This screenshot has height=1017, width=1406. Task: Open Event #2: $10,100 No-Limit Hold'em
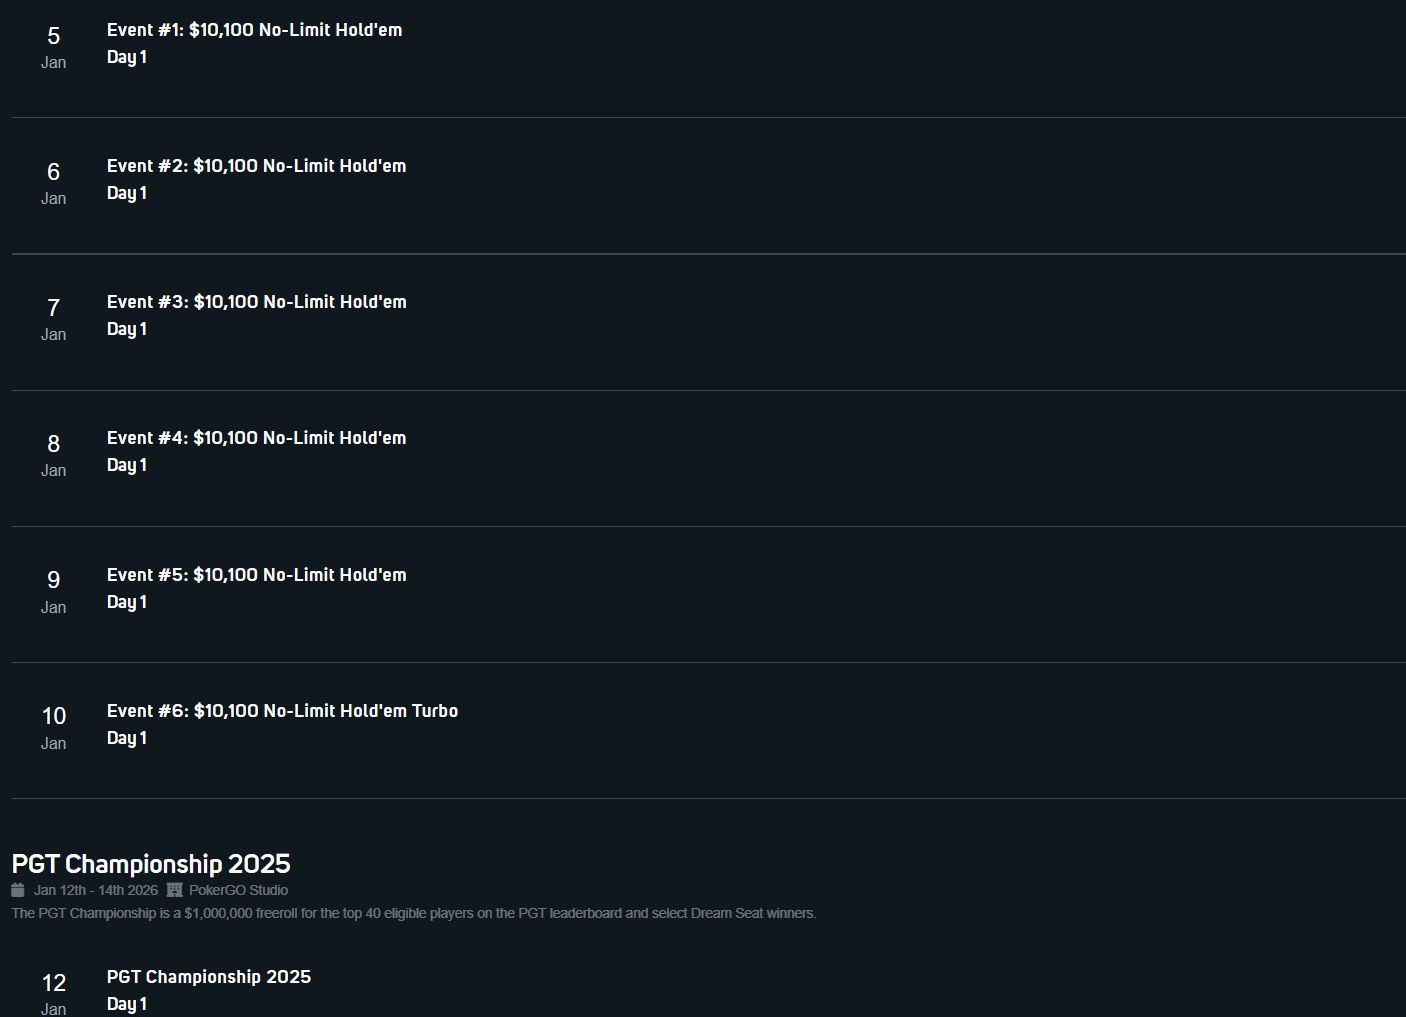click(x=256, y=166)
